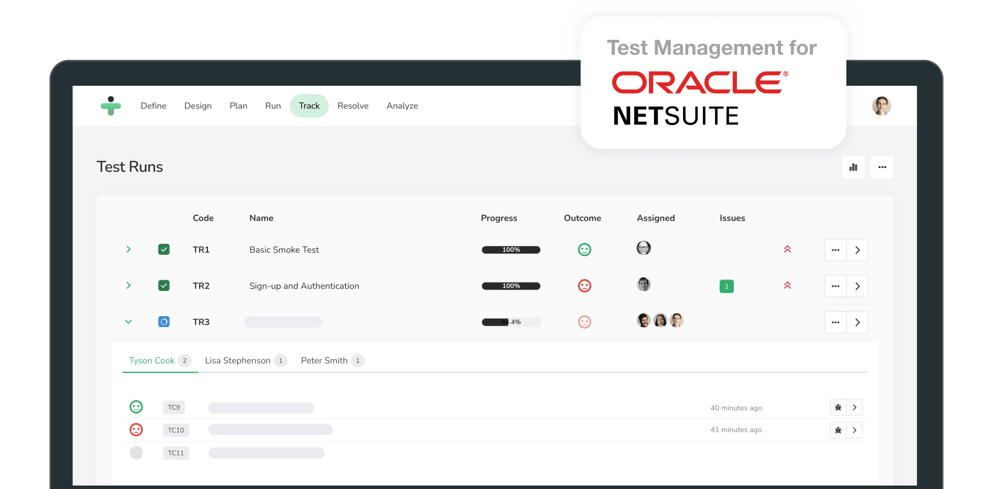This screenshot has height=489, width=991.
Task: Toggle the green checkbox for TR1
Action: click(164, 250)
